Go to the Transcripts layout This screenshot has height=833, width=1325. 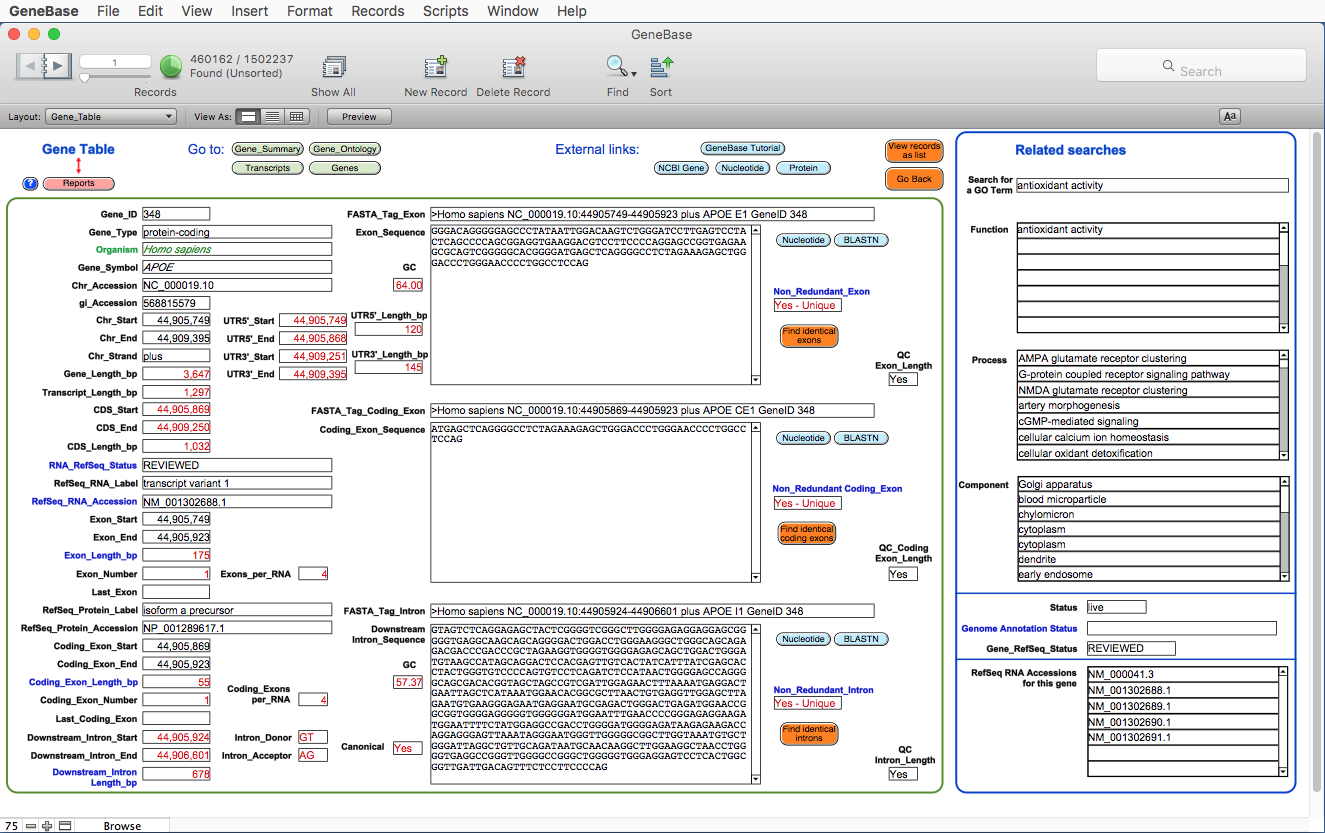267,168
